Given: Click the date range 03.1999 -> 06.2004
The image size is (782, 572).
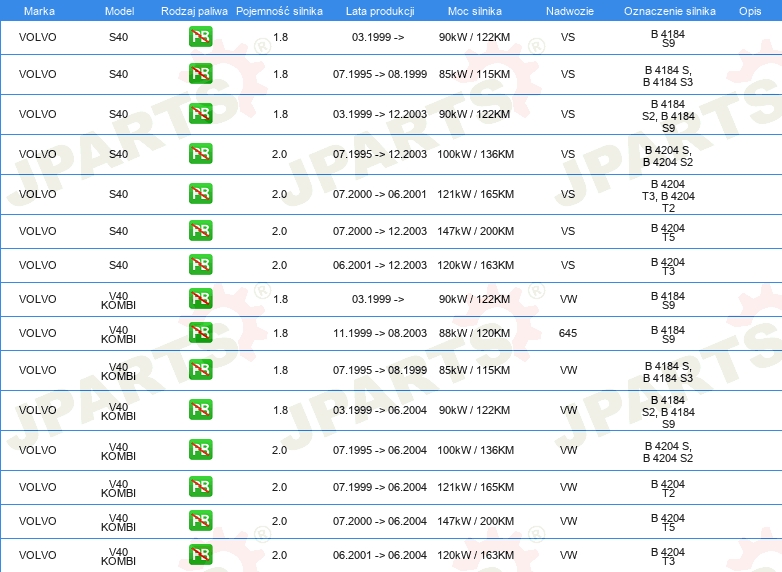Looking at the screenshot, I should click(x=380, y=410).
